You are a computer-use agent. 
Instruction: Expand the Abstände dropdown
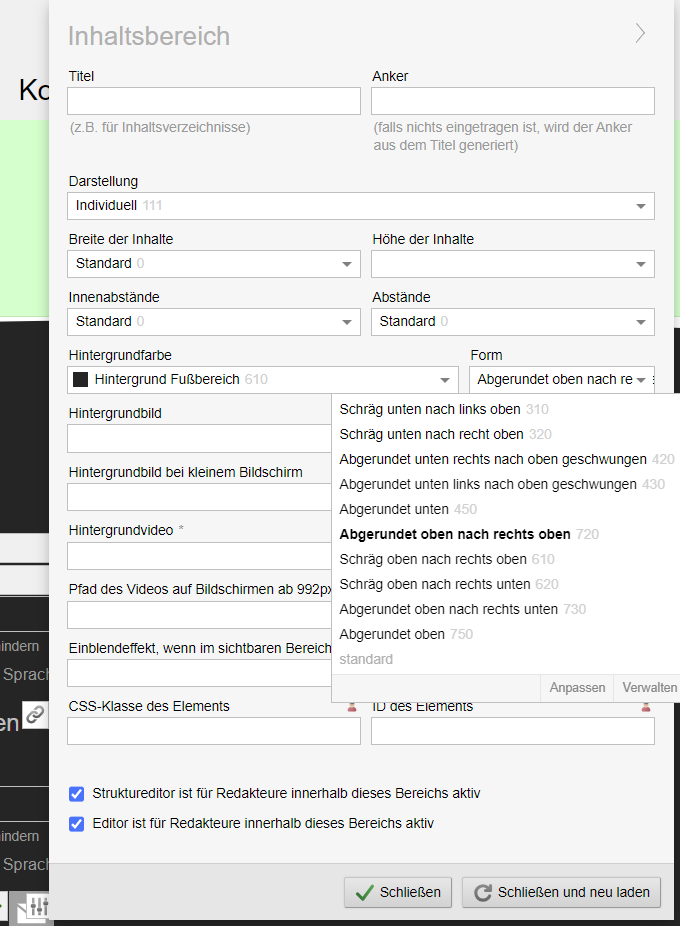512,322
